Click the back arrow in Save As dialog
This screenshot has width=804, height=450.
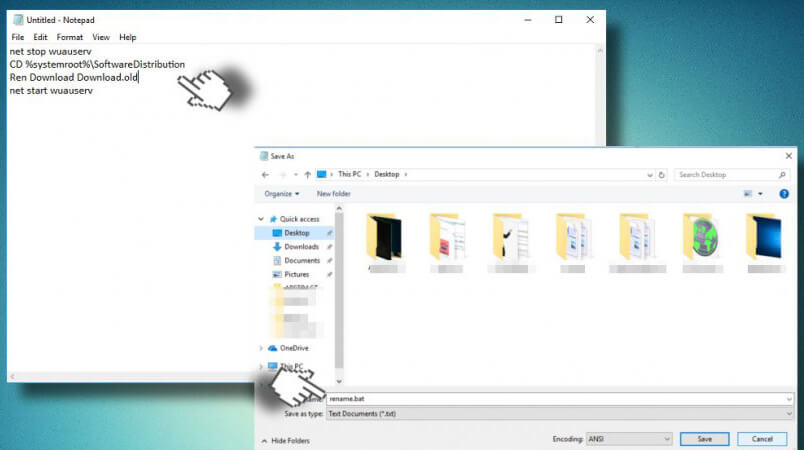[267, 175]
